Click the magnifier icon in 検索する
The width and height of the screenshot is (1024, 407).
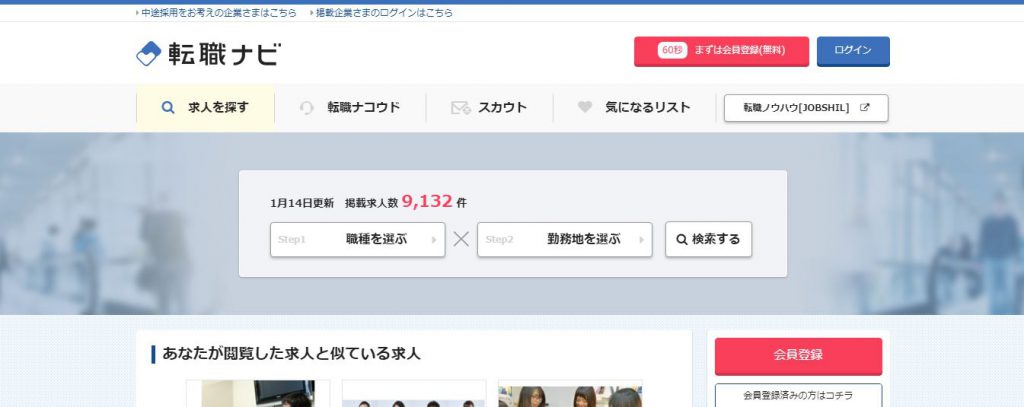click(x=682, y=240)
